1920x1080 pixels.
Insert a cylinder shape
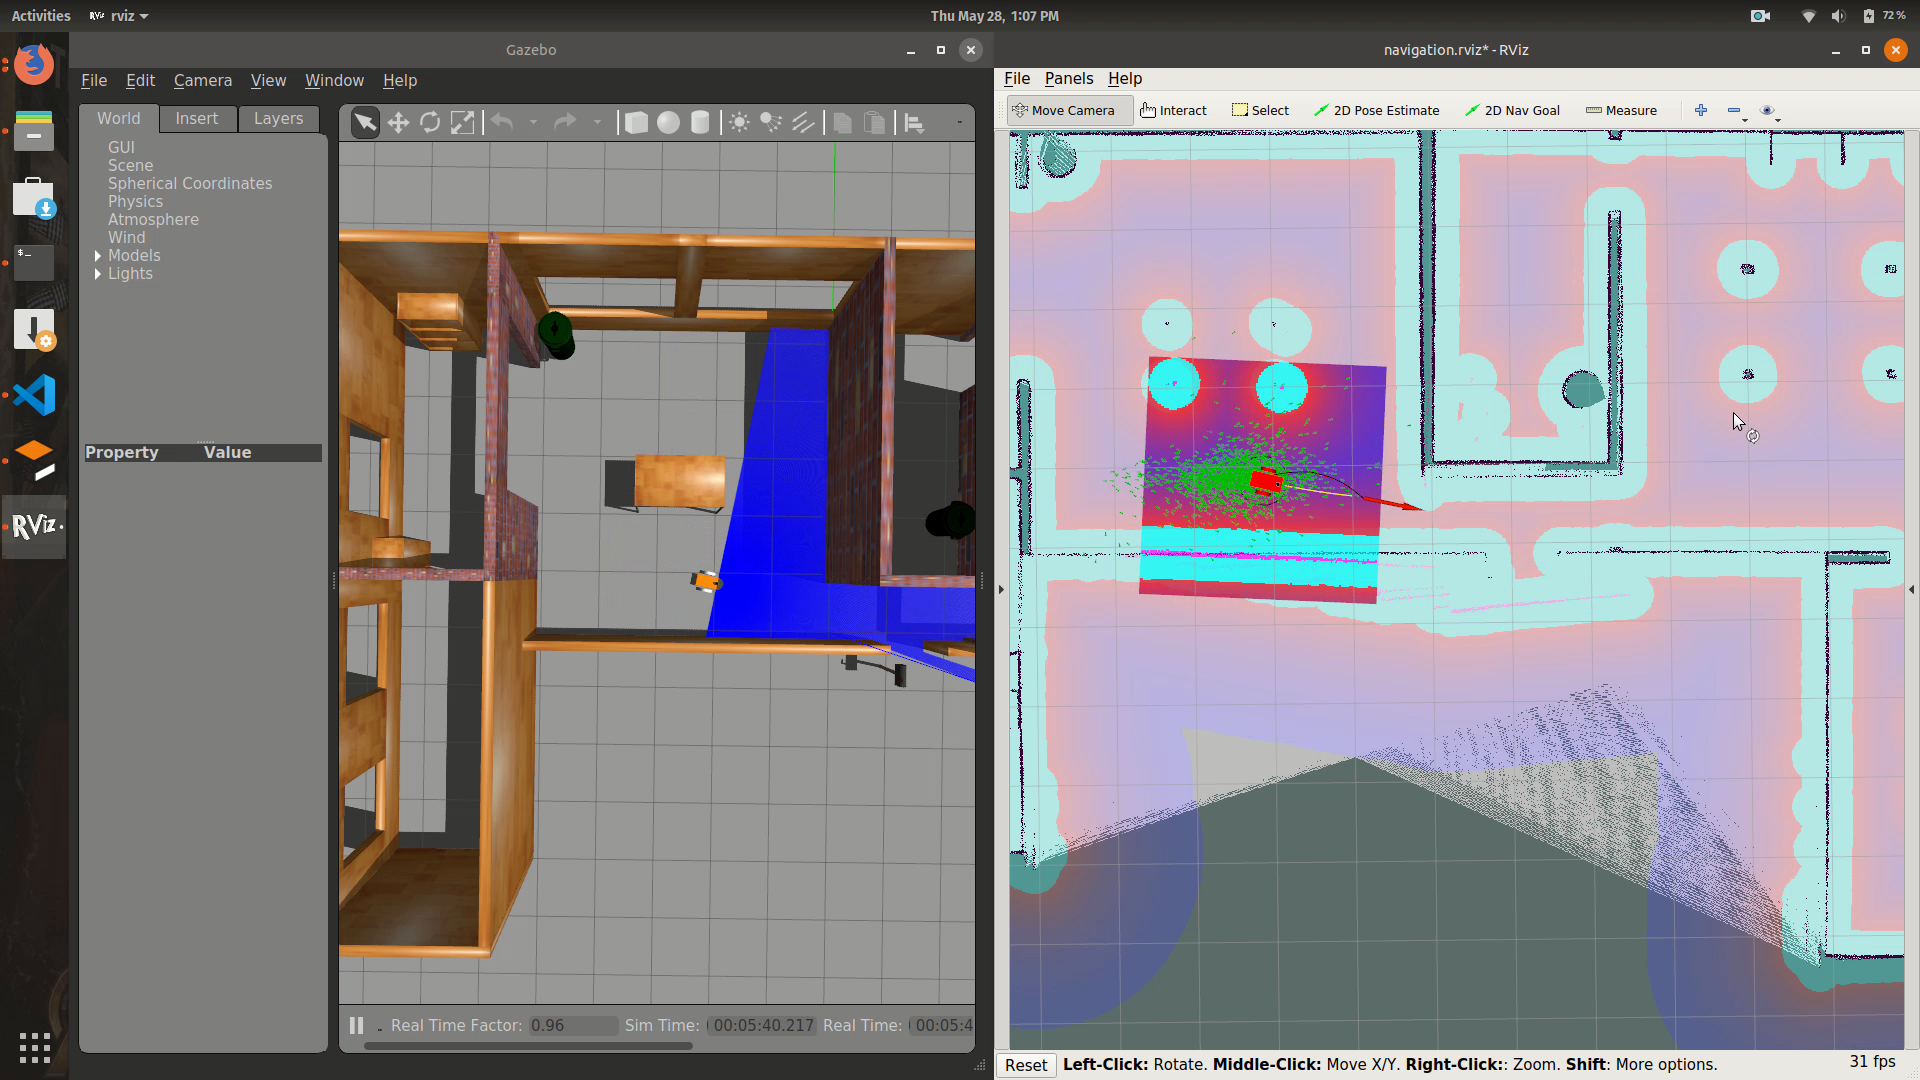coord(700,122)
